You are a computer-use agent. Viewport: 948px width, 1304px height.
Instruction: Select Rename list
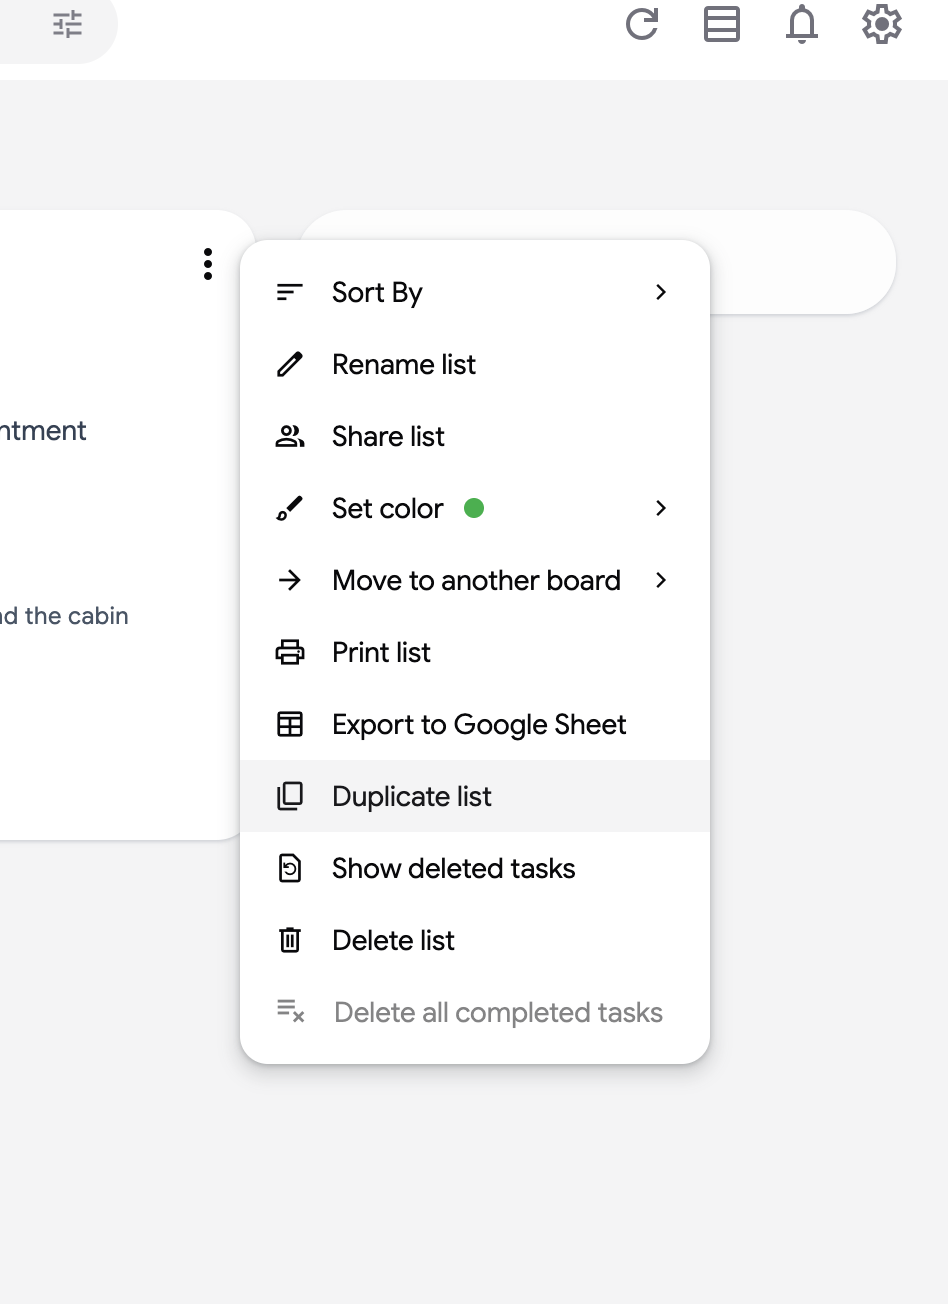475,364
